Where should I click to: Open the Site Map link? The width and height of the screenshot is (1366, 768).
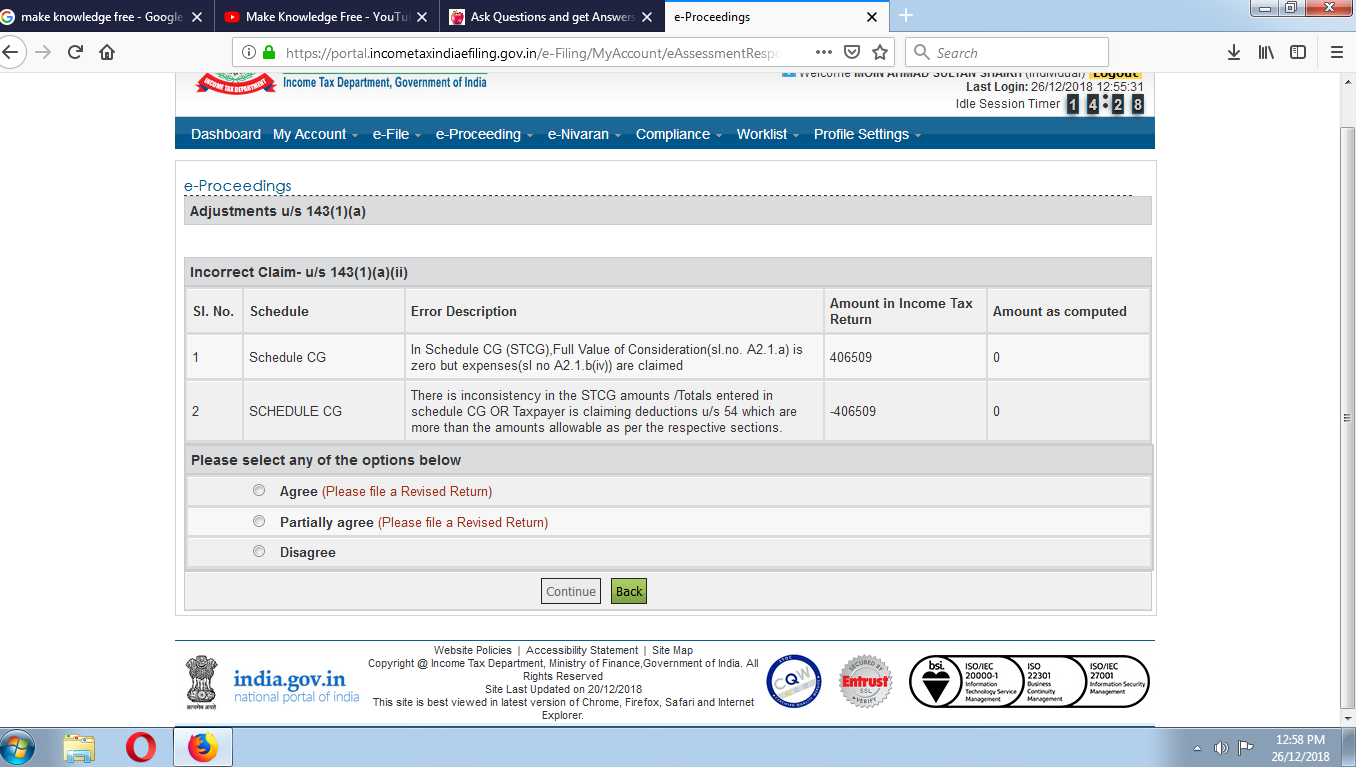coord(672,650)
